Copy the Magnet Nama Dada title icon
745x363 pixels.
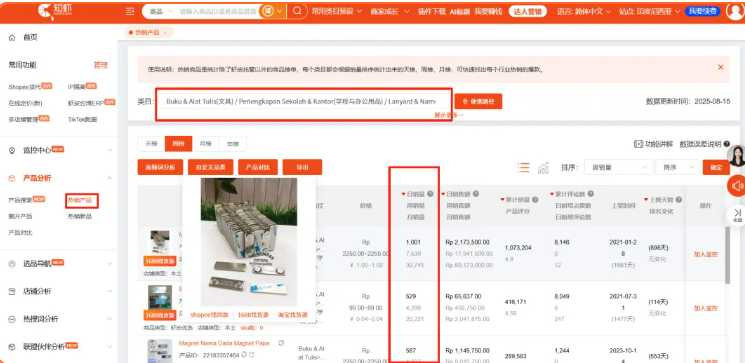pos(281,343)
